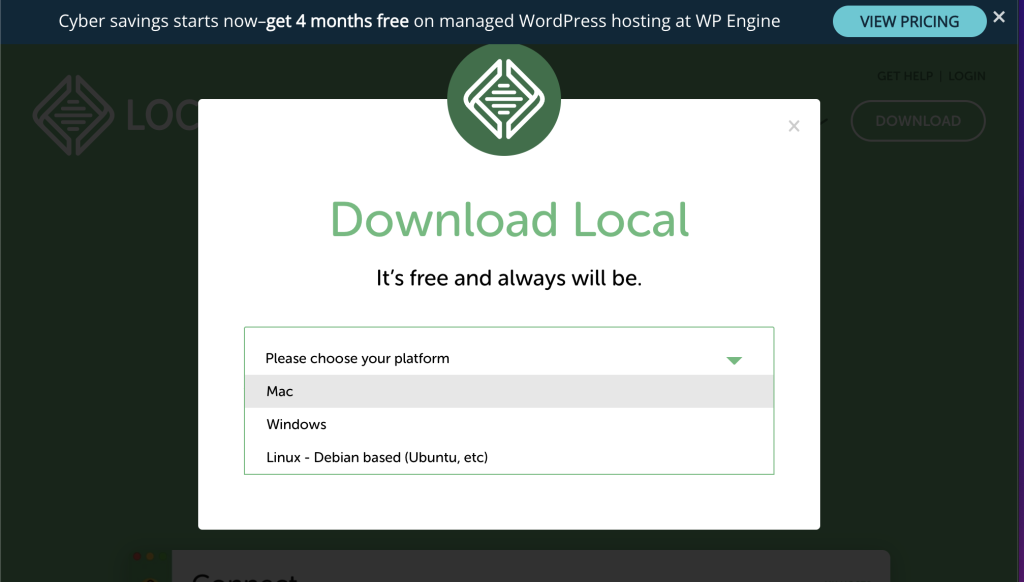1024x582 pixels.
Task: Click 'It's free and always will be.' text
Action: coord(509,278)
